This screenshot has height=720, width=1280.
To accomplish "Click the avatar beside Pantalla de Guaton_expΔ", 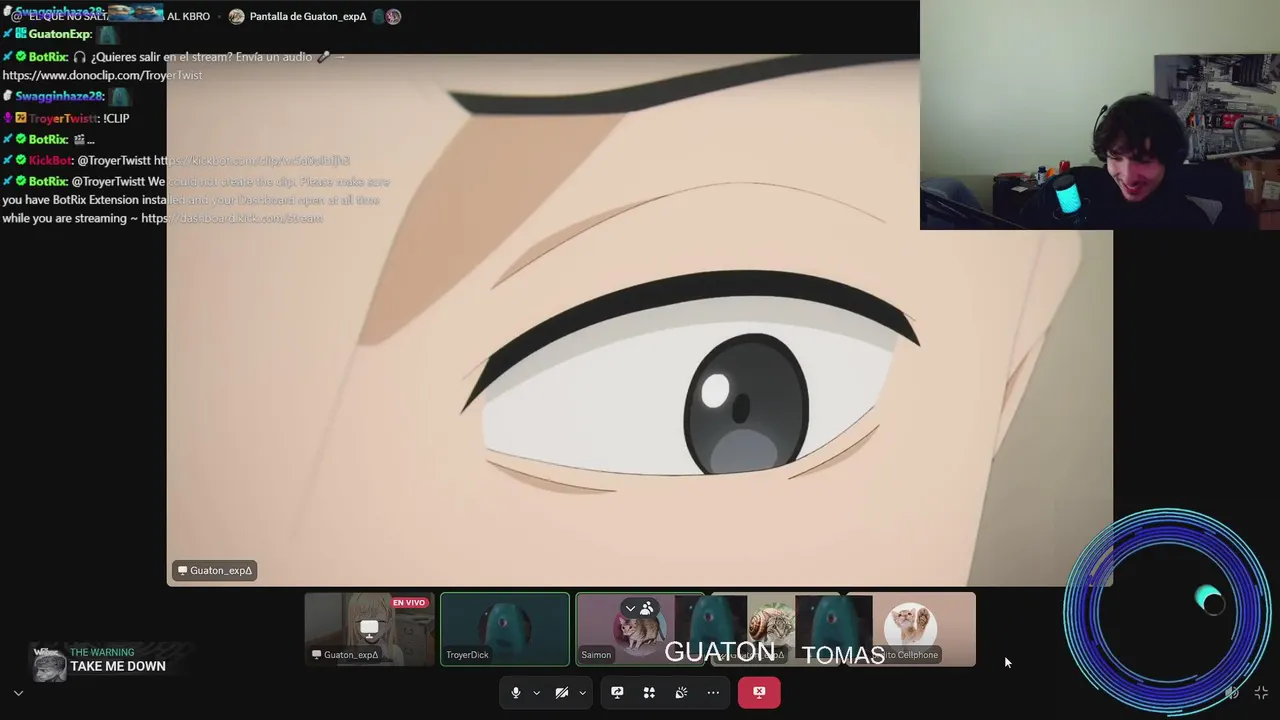I will (236, 16).
